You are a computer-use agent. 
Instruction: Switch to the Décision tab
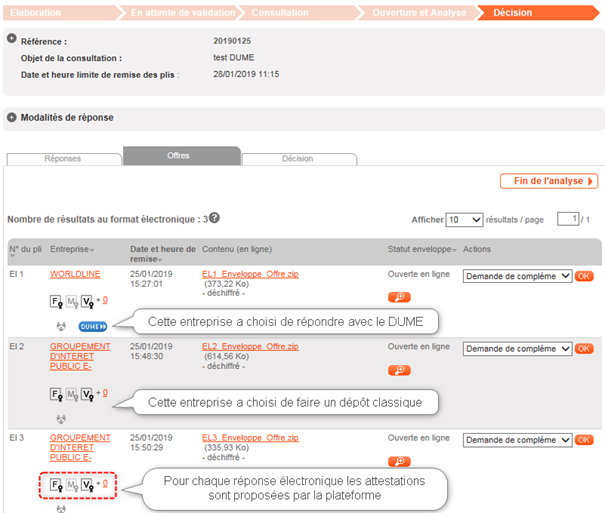[297, 158]
